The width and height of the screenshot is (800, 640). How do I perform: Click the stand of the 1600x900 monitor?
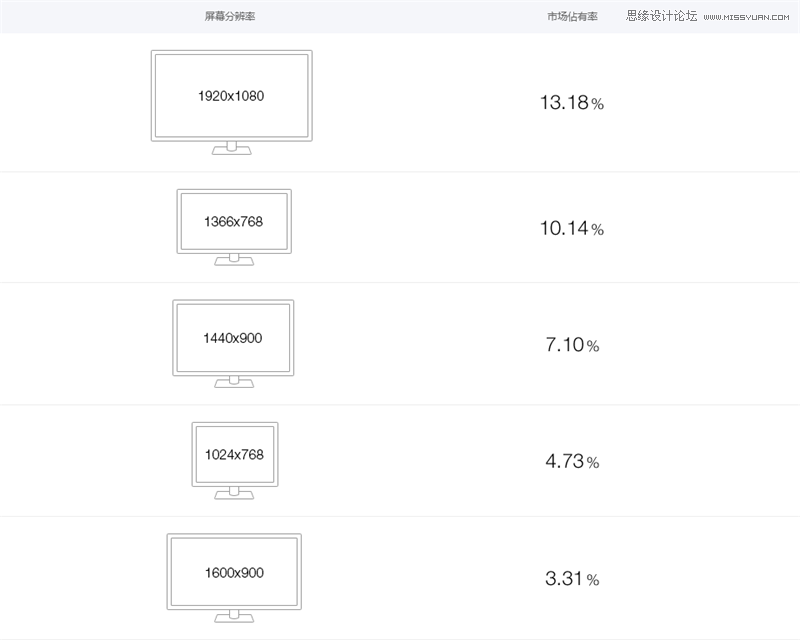coord(234,617)
